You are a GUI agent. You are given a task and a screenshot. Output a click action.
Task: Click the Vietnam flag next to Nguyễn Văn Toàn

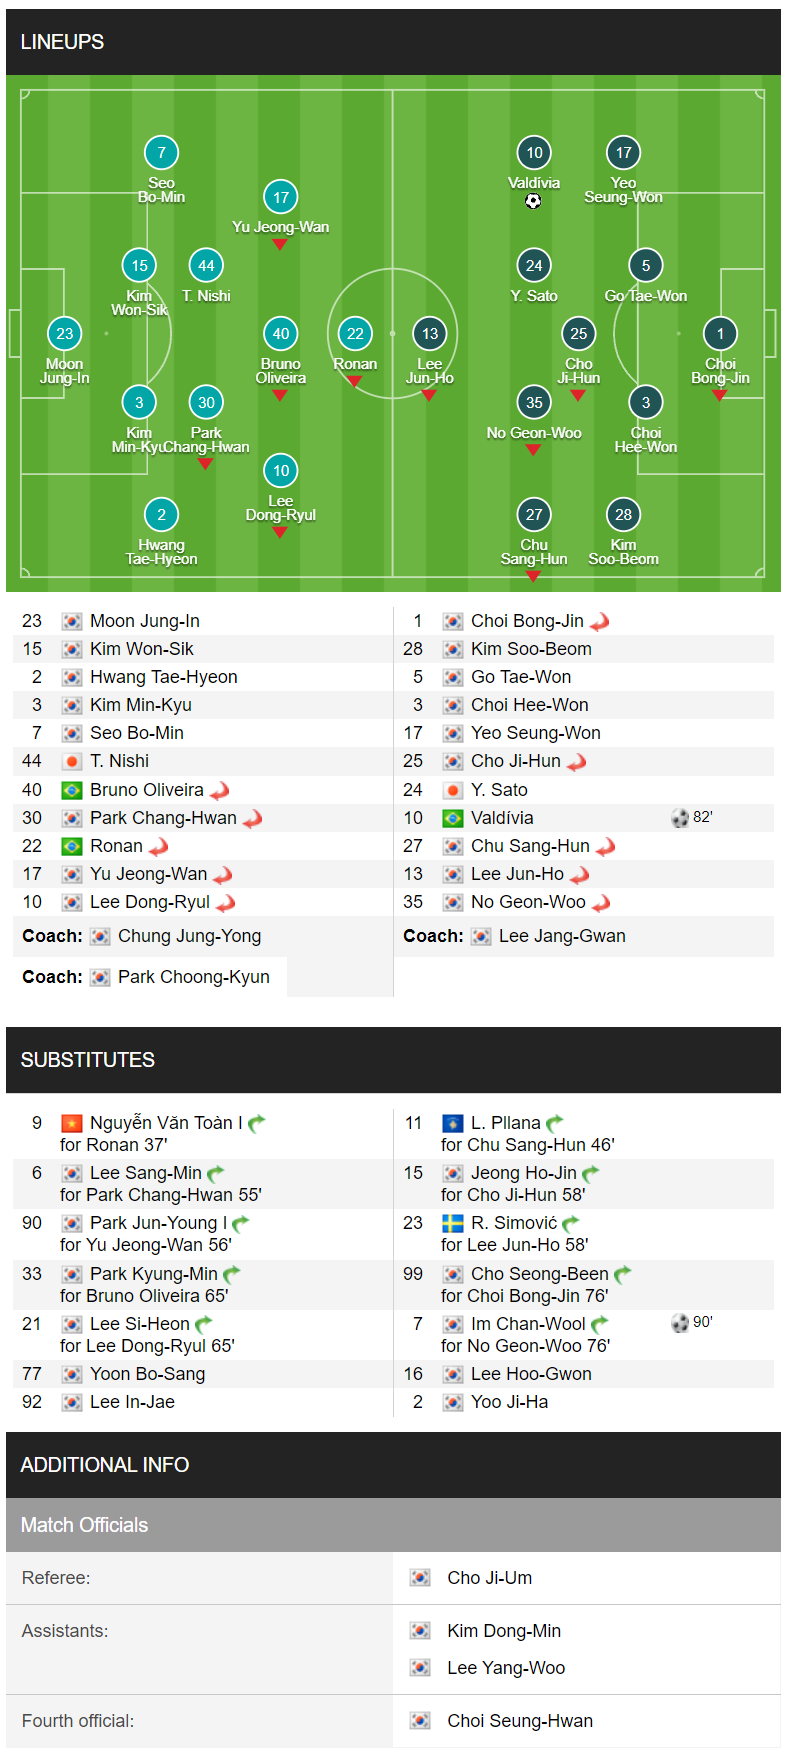click(x=72, y=1123)
